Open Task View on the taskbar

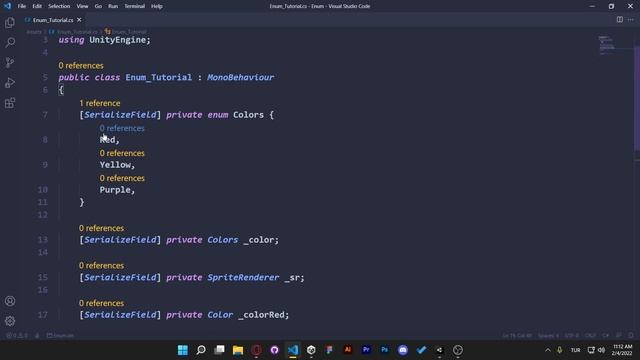click(x=219, y=350)
